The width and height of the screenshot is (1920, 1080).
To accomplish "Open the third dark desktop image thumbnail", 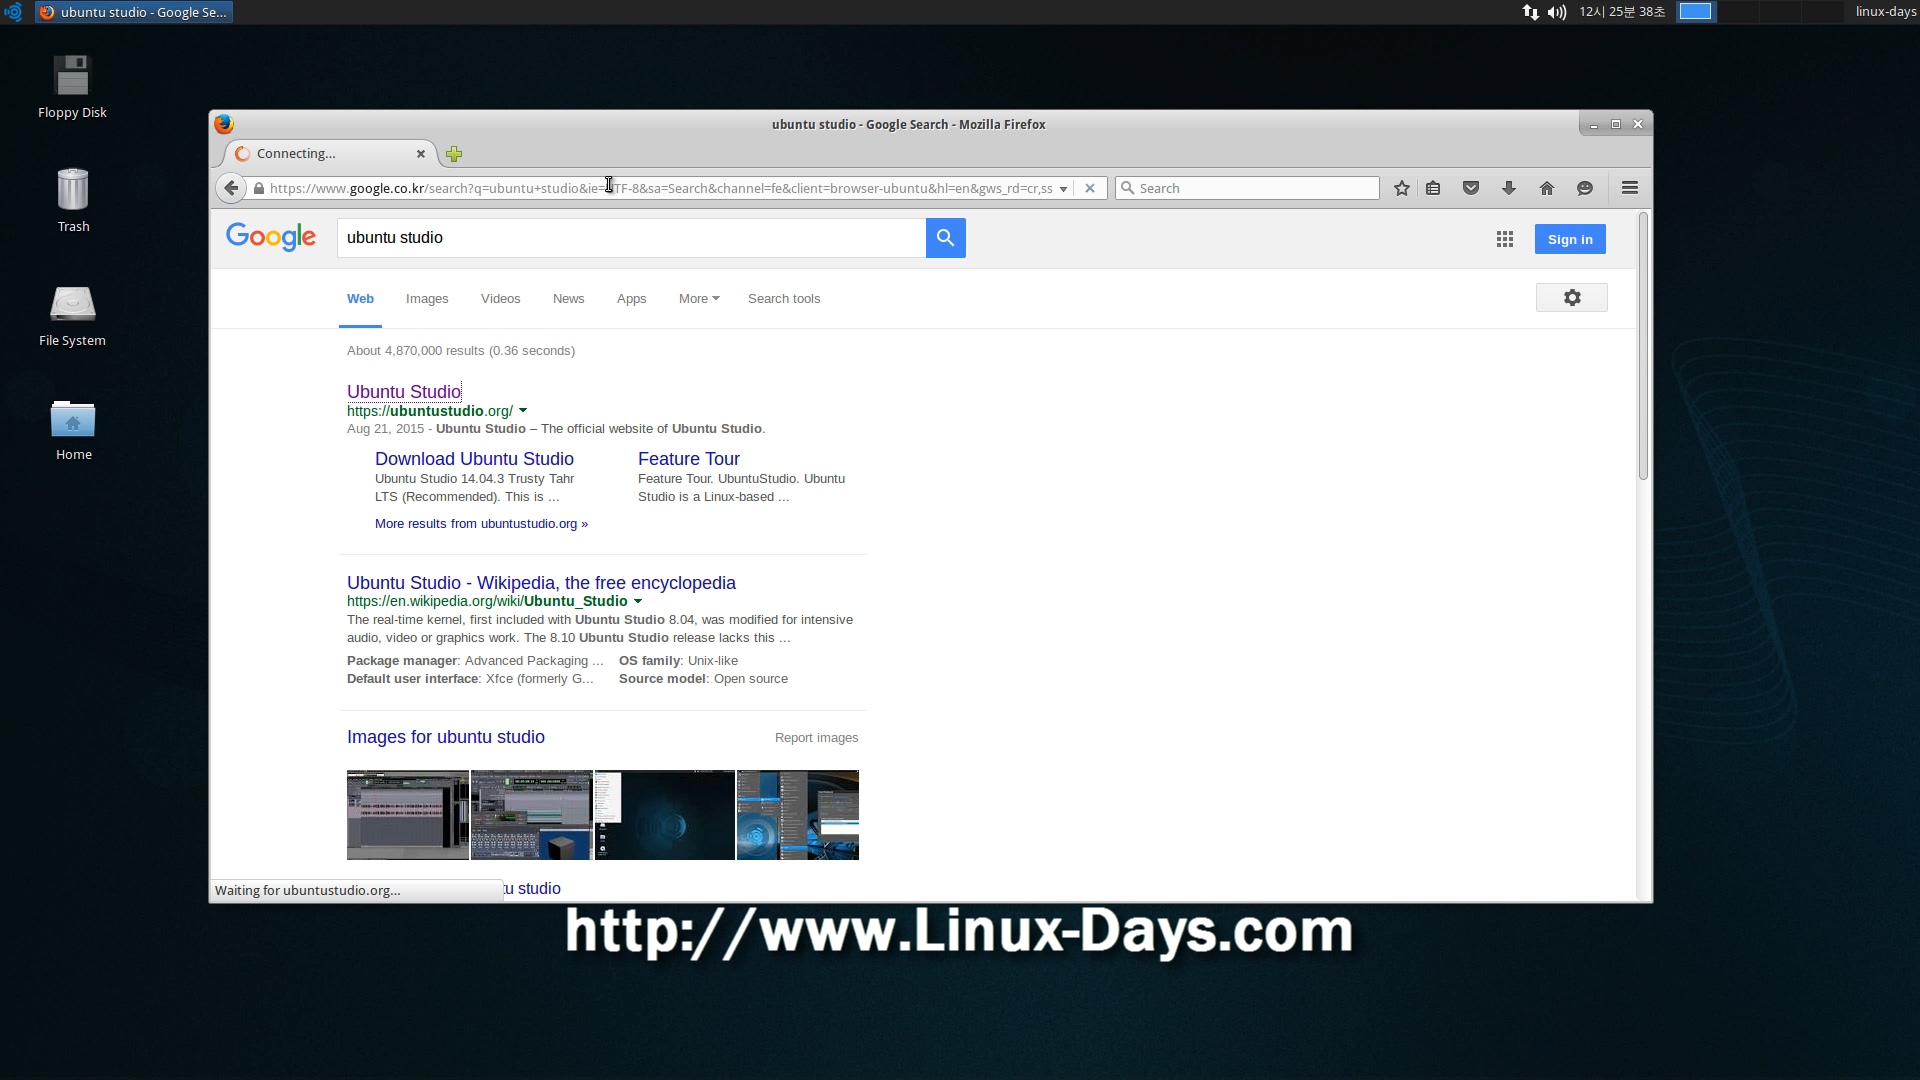I will (x=665, y=815).
